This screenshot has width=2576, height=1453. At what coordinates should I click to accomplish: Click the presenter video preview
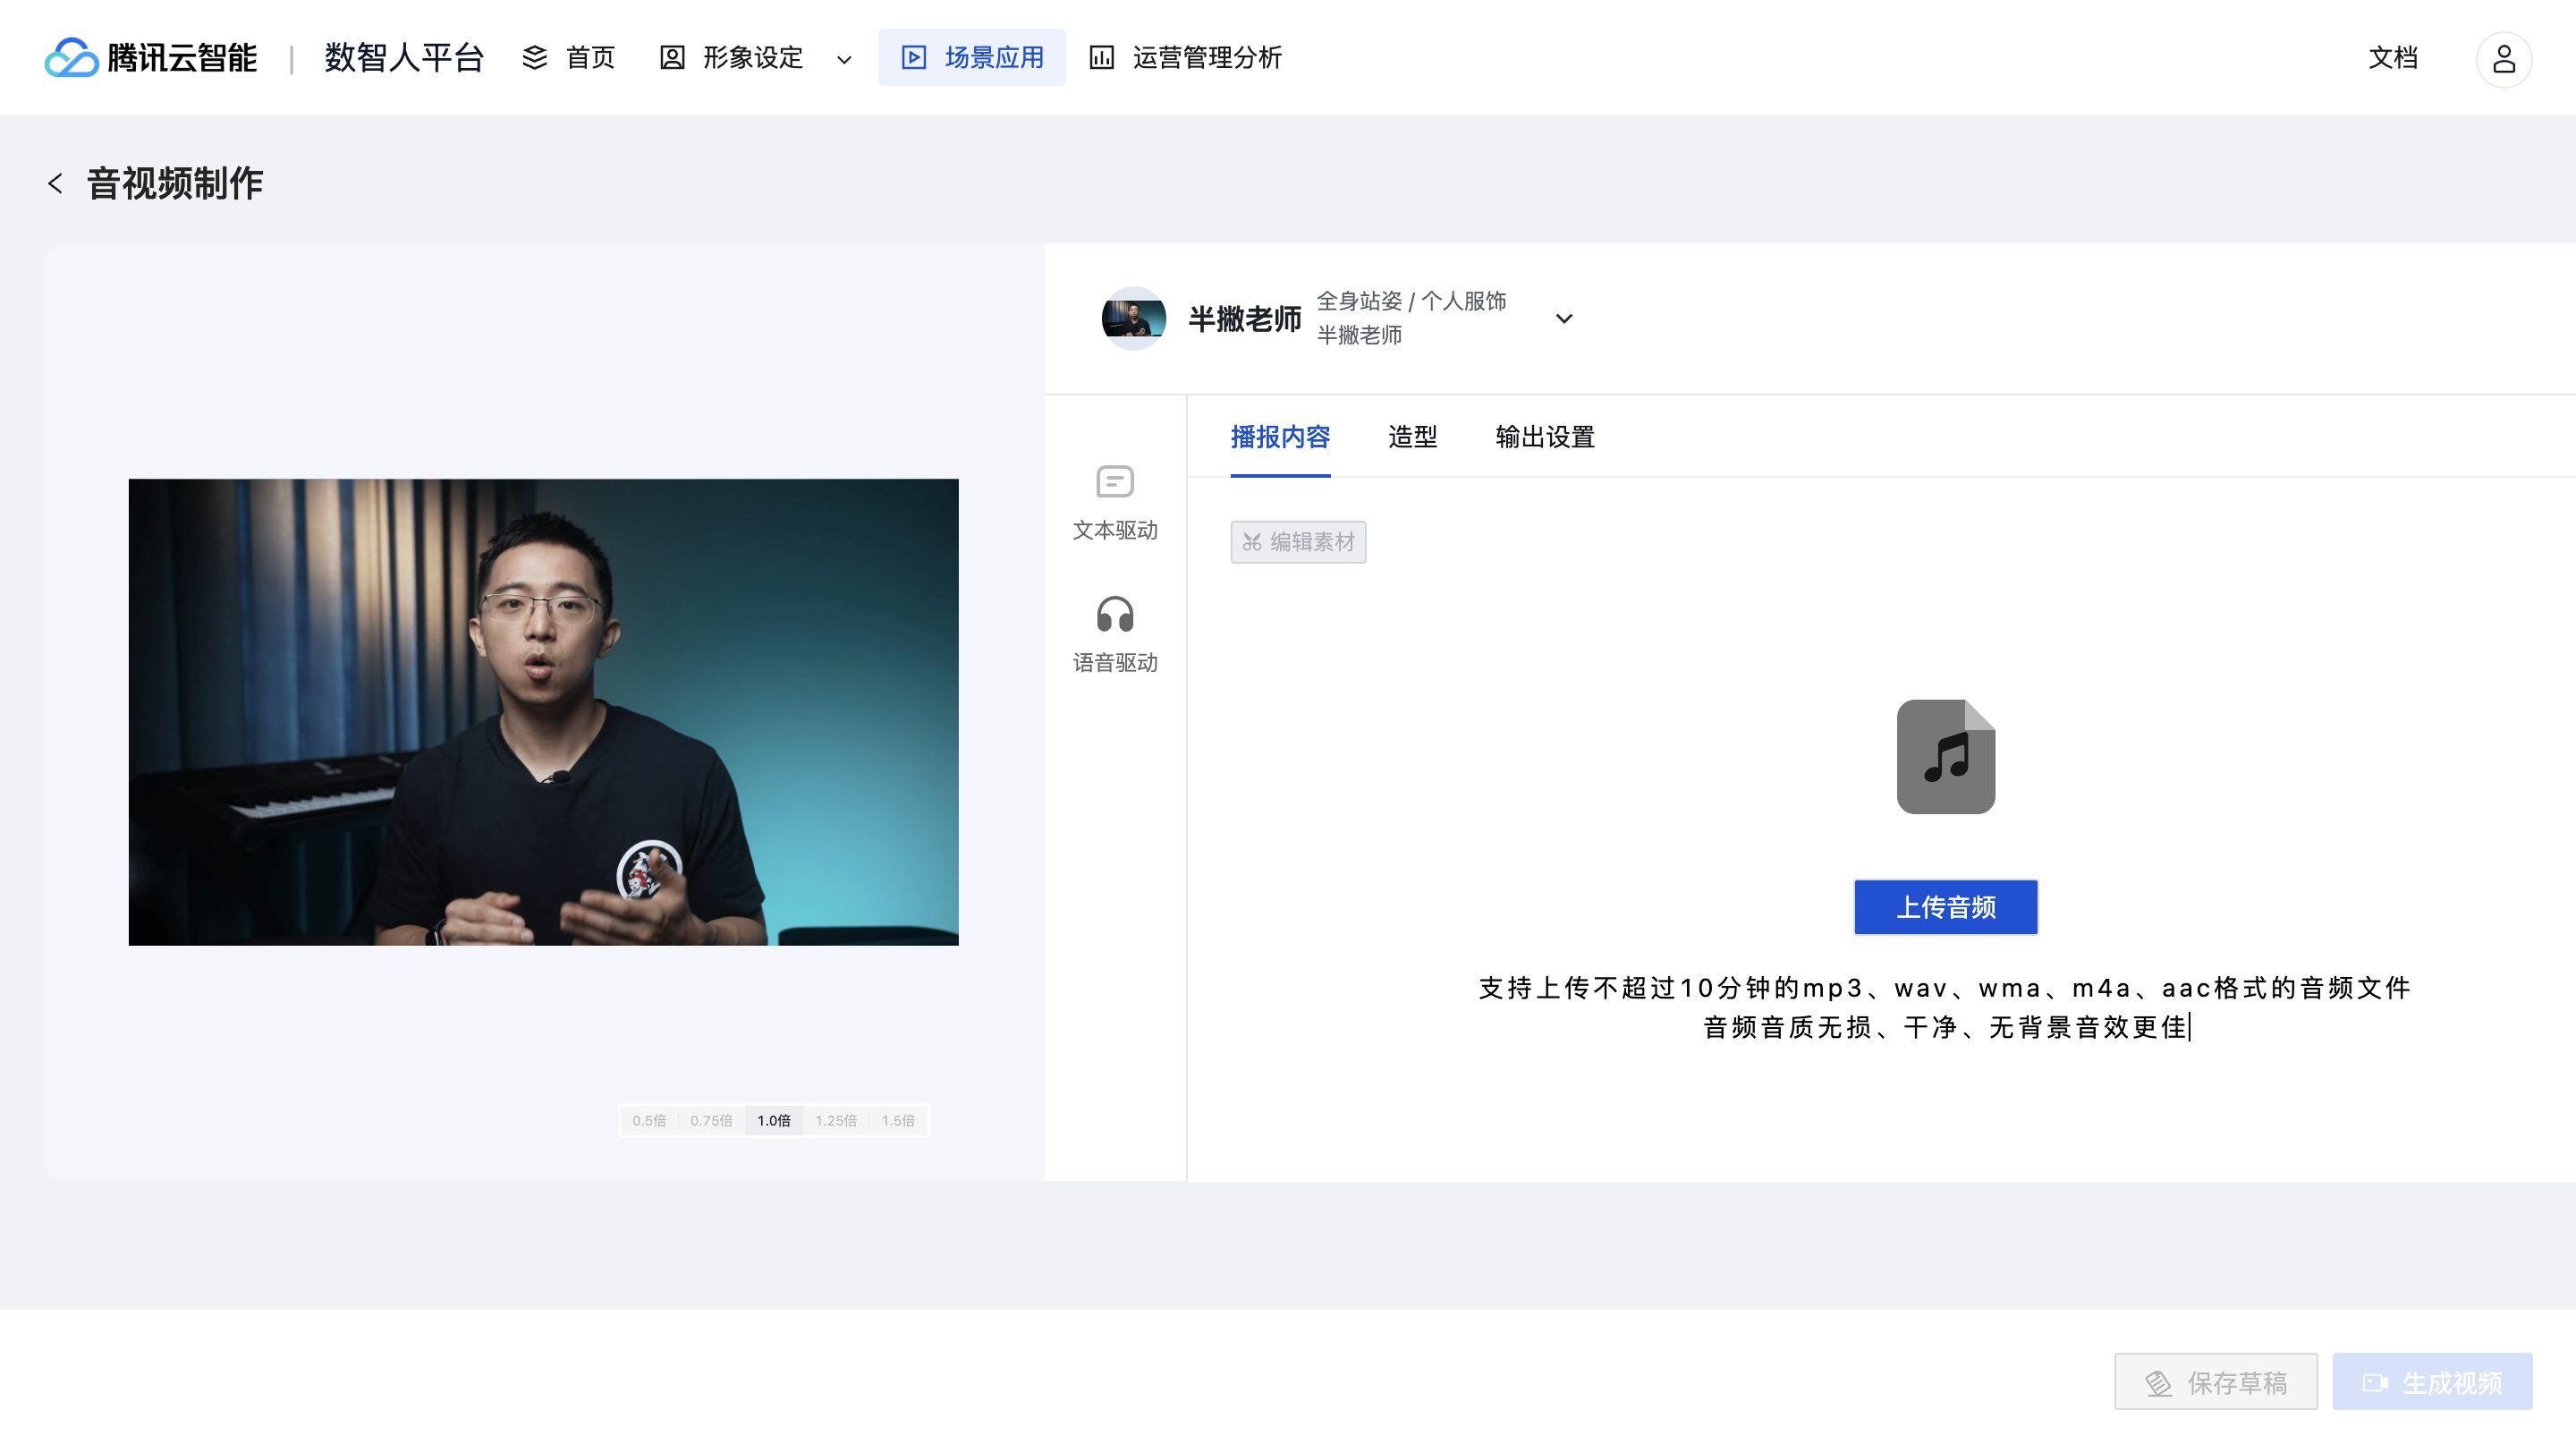543,712
